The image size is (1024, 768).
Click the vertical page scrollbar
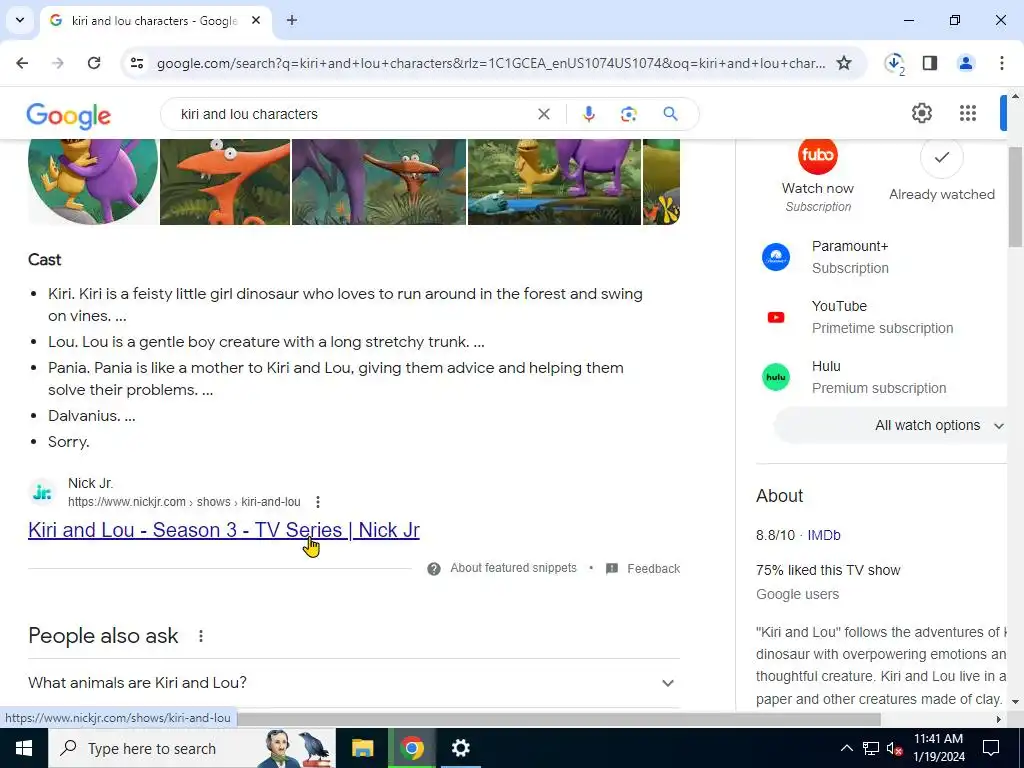(1016, 197)
